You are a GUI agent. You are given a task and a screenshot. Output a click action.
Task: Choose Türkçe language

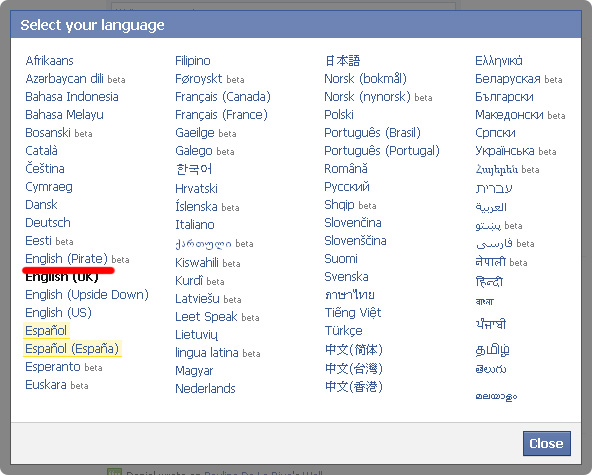tap(344, 331)
